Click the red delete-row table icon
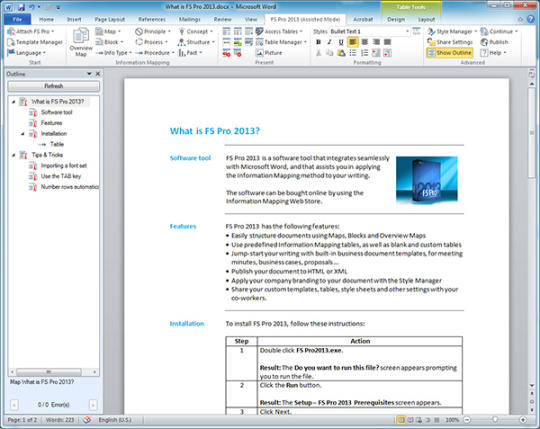 tap(226, 53)
